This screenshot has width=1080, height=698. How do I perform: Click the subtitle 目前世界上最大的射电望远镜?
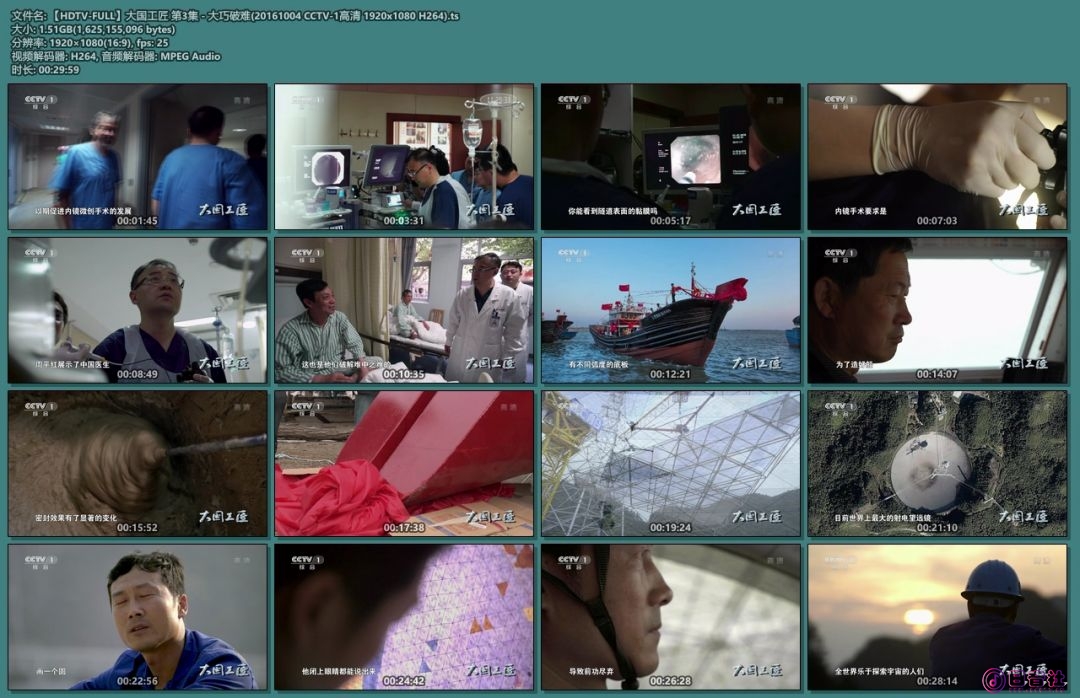(x=882, y=518)
